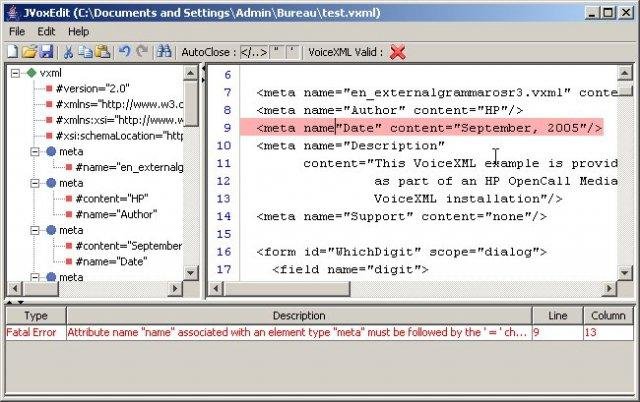Select the #name="Date" attribute
The height and width of the screenshot is (402, 640).
click(111, 262)
